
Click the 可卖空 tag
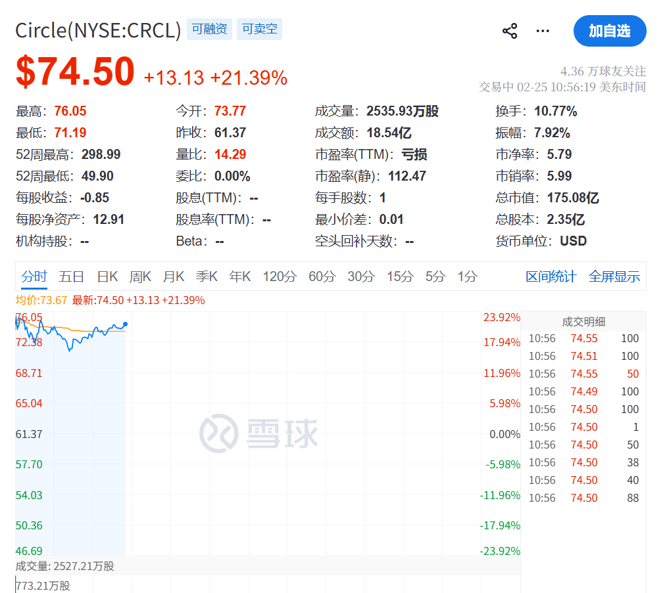coord(258,30)
